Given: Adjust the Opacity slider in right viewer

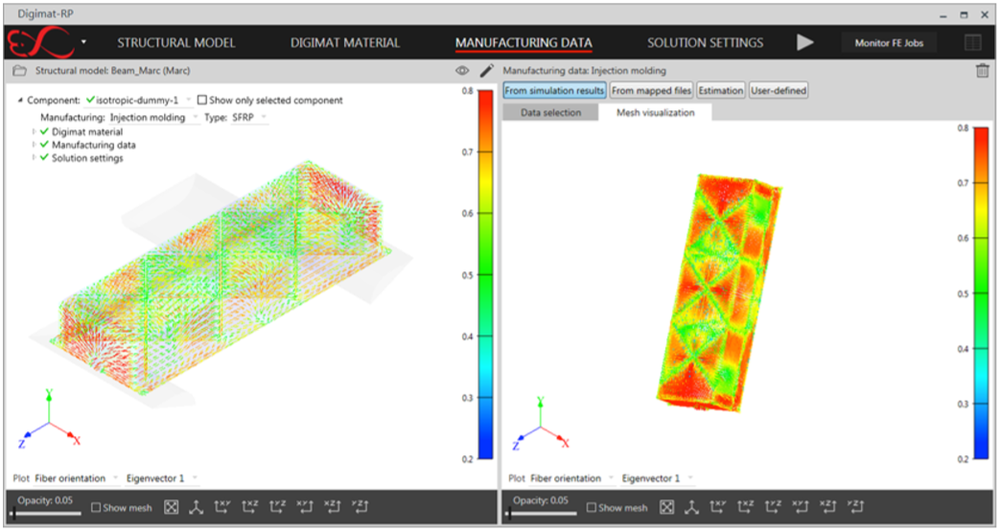Looking at the screenshot, I should tap(509, 514).
